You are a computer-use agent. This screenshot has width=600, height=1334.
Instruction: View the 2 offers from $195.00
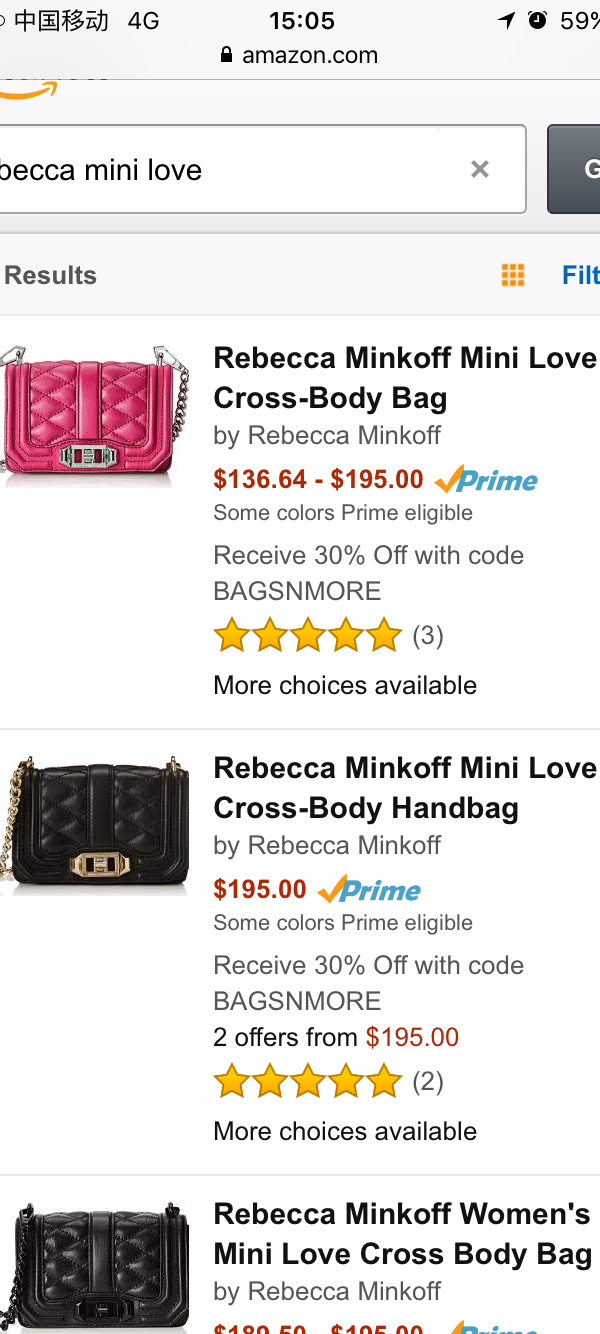coord(336,1037)
